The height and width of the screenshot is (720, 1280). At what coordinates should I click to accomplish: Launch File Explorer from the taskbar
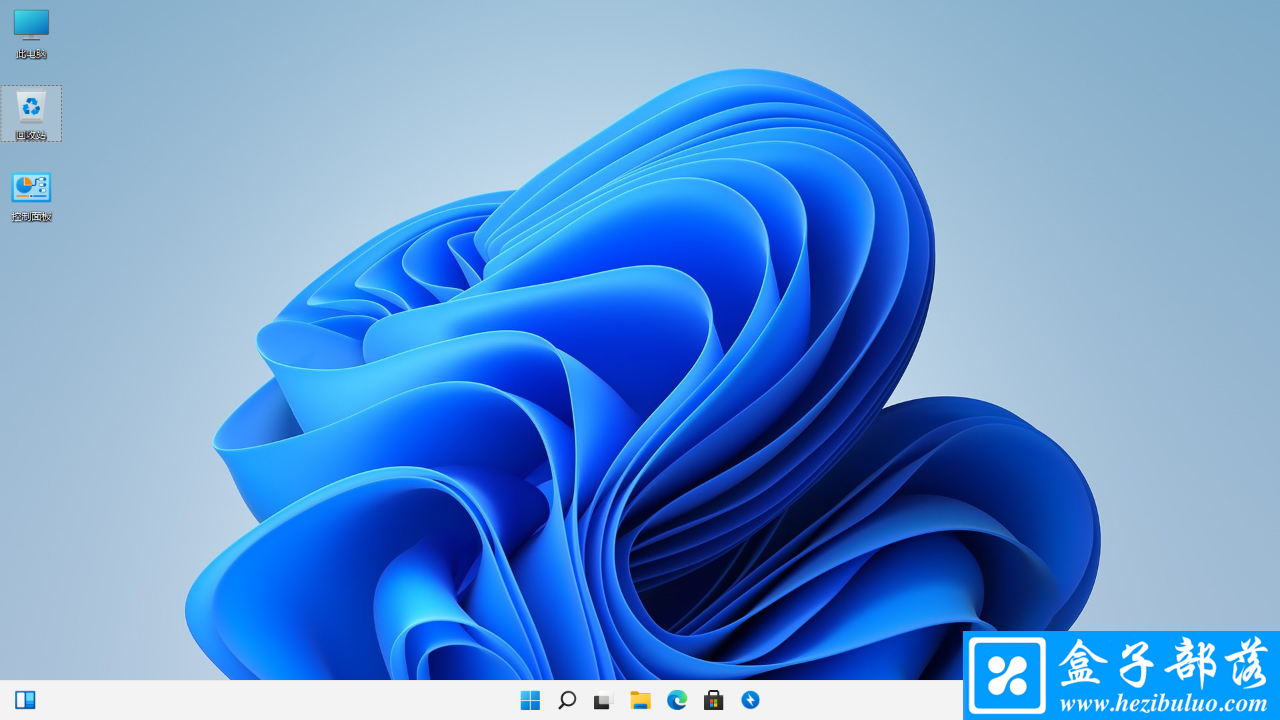tap(640, 700)
